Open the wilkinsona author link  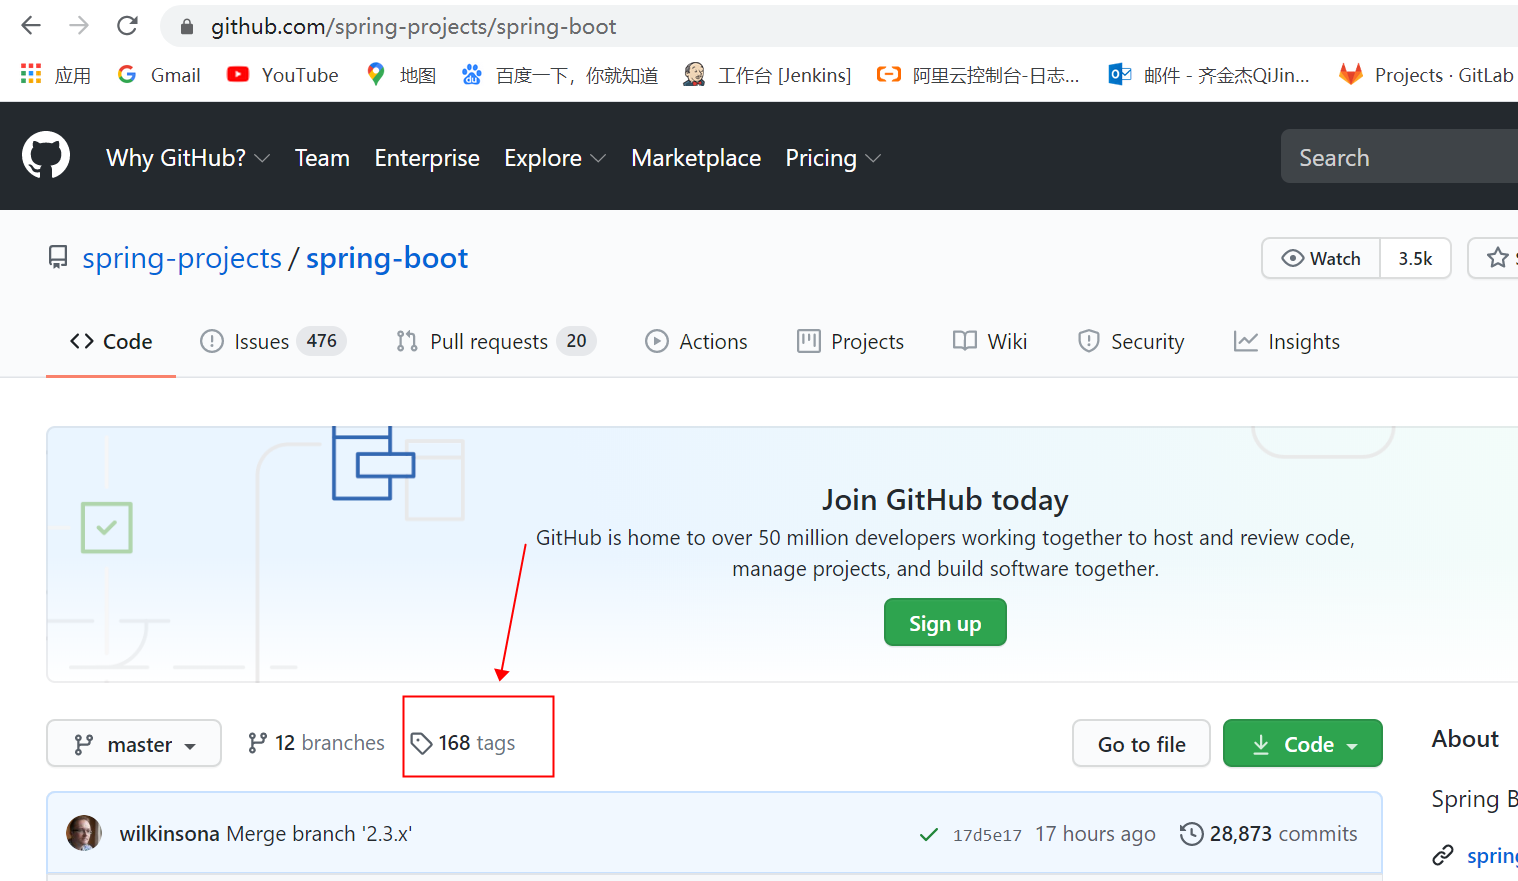(169, 833)
